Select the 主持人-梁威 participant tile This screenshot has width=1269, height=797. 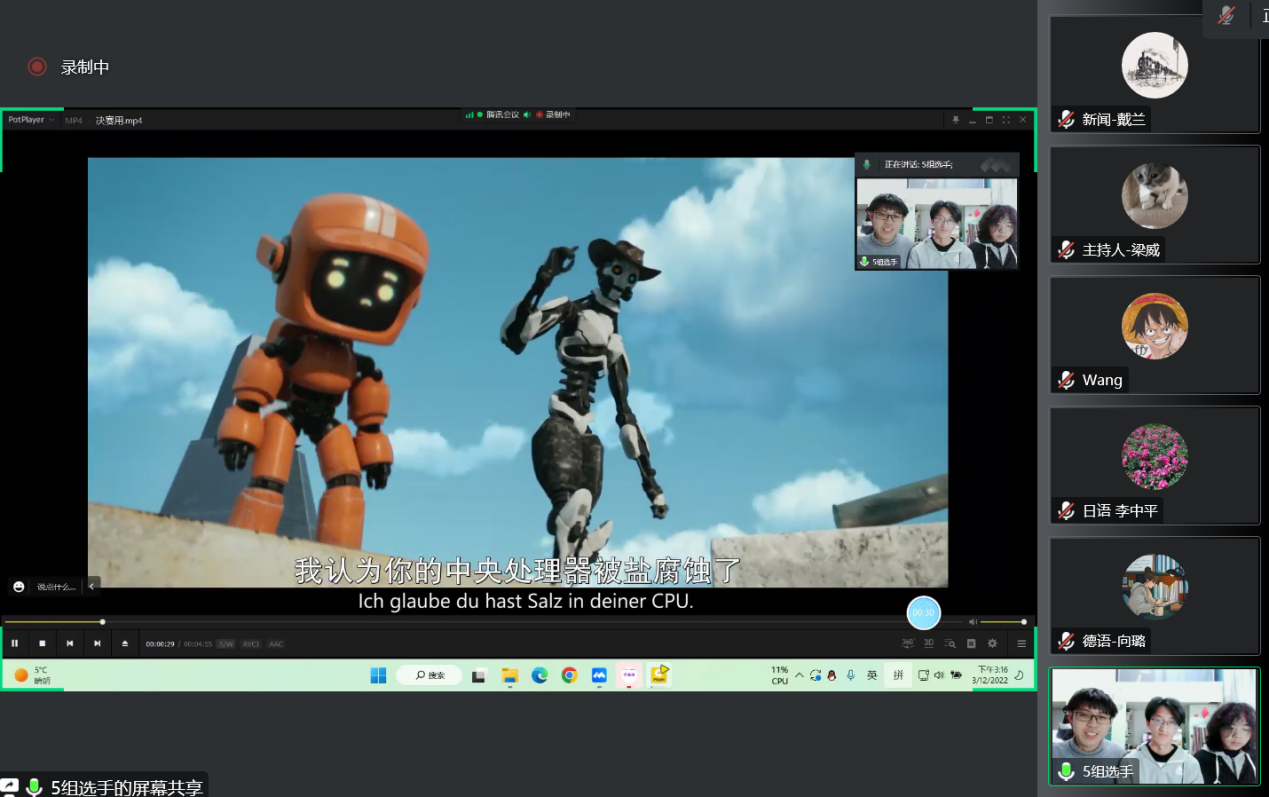click(x=1154, y=205)
